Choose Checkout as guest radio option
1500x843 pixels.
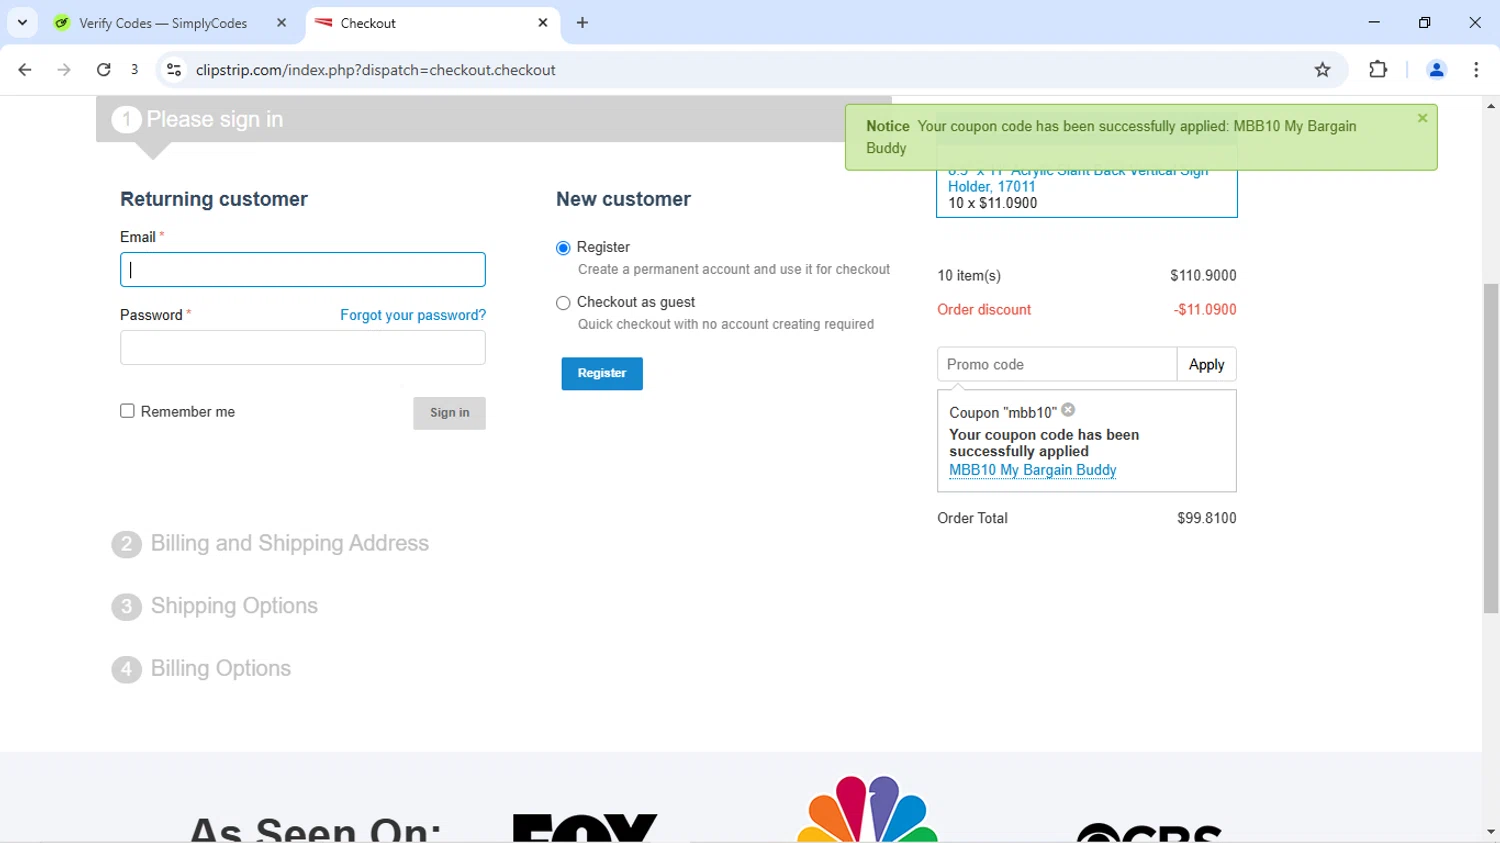click(563, 303)
